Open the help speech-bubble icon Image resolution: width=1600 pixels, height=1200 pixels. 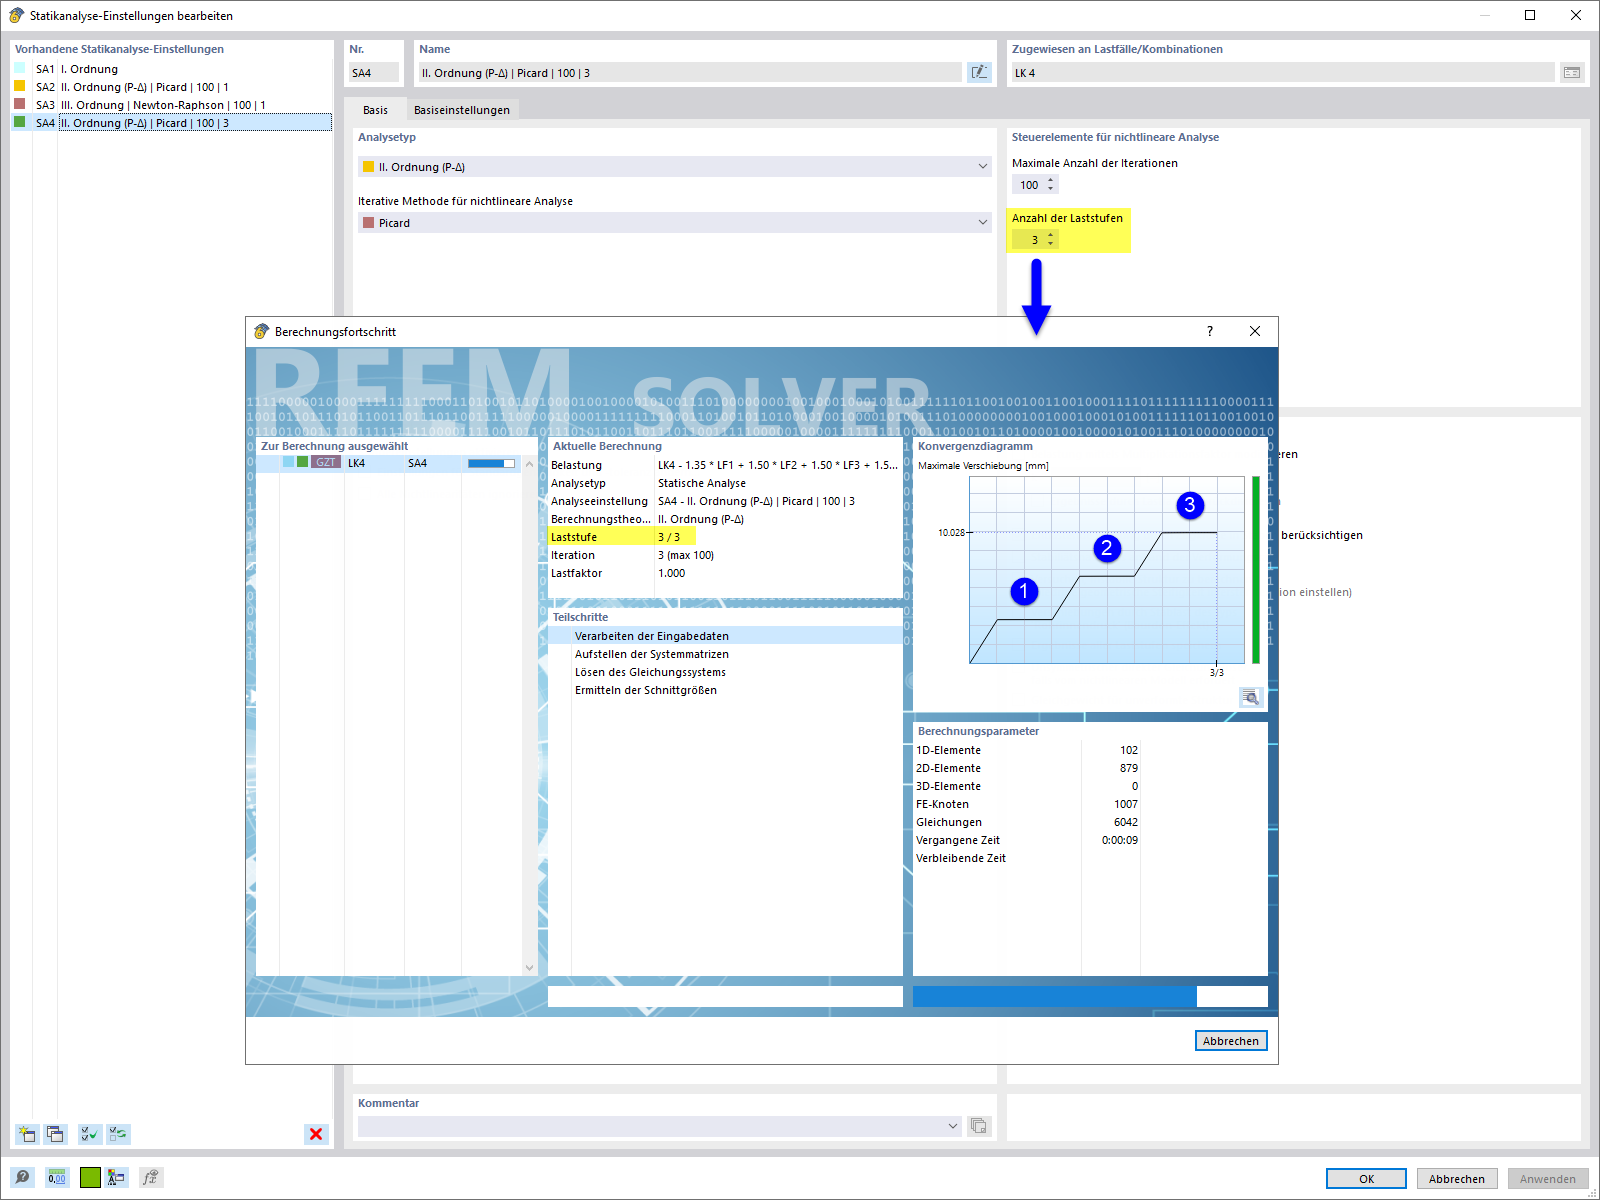click(22, 1178)
